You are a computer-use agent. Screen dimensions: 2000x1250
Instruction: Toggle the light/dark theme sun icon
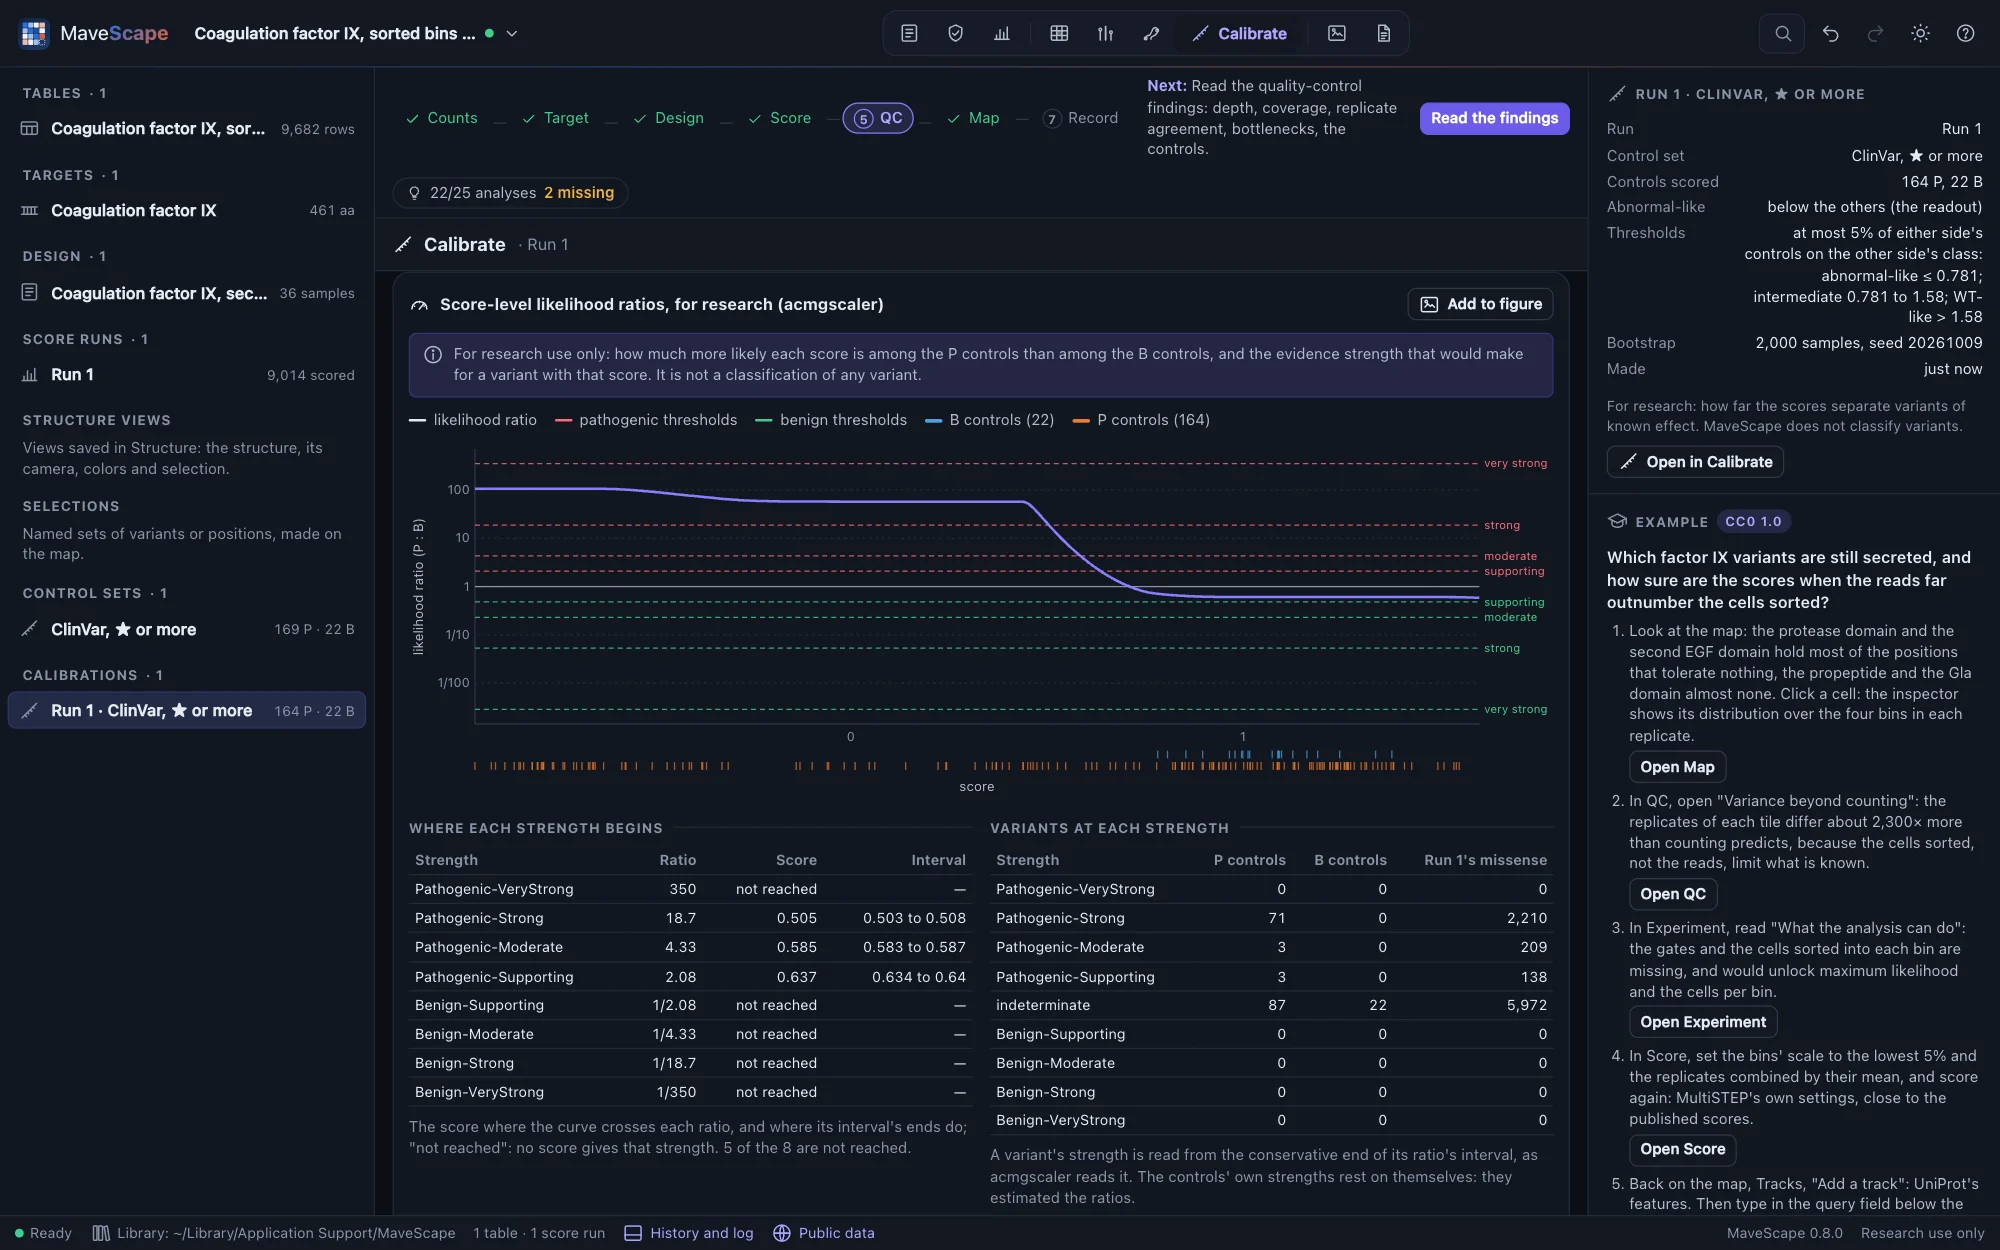pos(1920,33)
